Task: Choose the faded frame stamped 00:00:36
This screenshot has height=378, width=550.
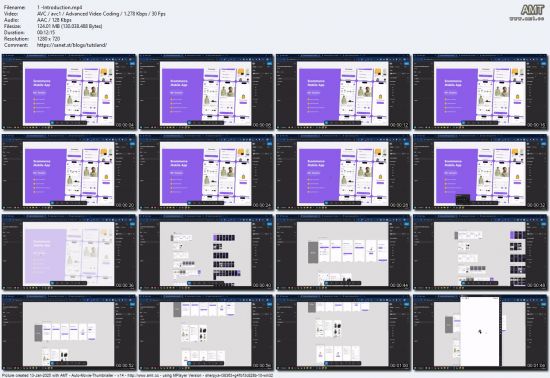Action: point(69,252)
